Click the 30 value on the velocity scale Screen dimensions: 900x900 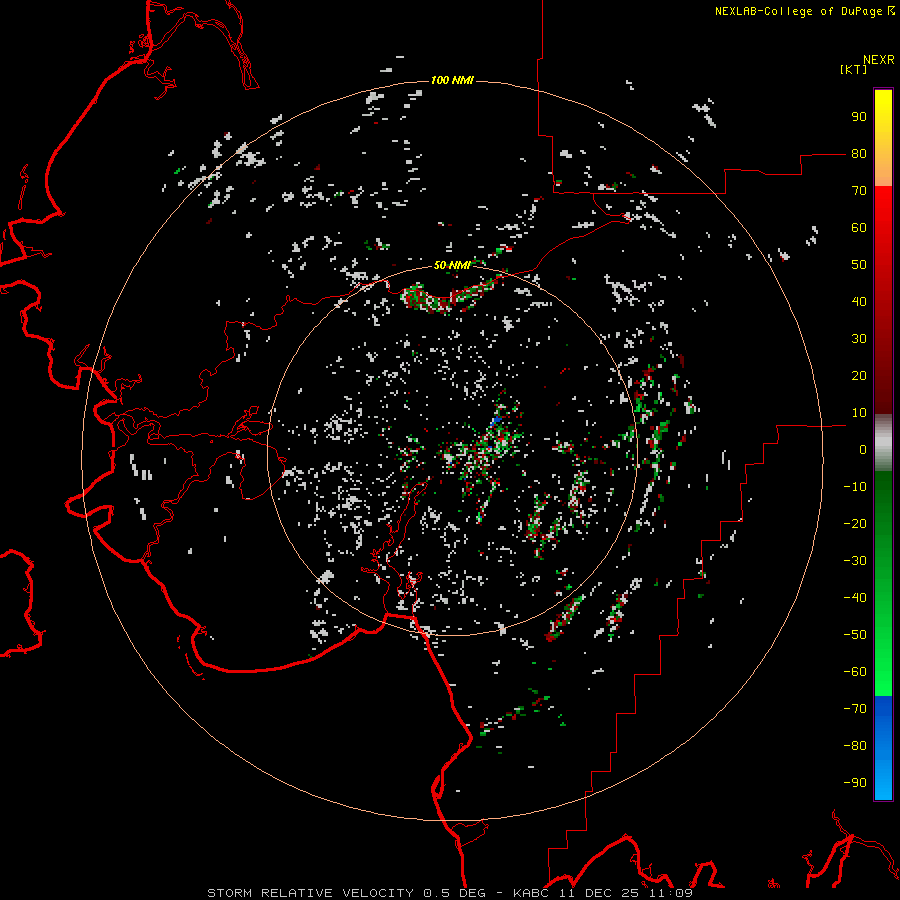coord(859,339)
